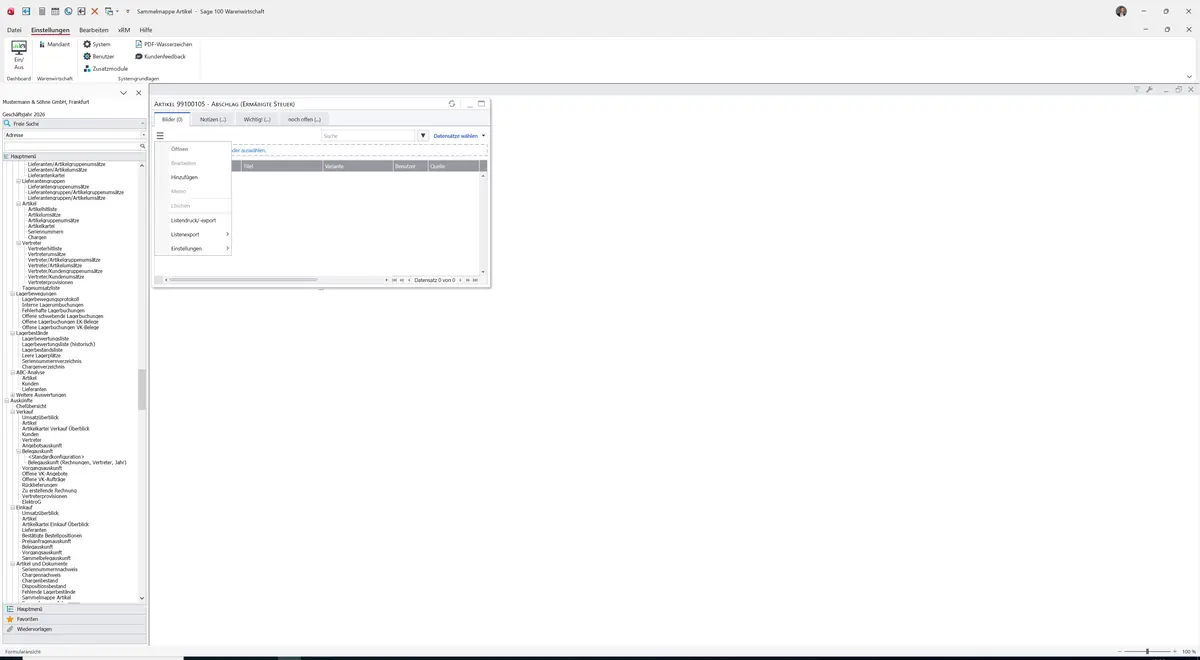Close the navigation pane with X
Screen dimensions: 1200x660
(139, 93)
